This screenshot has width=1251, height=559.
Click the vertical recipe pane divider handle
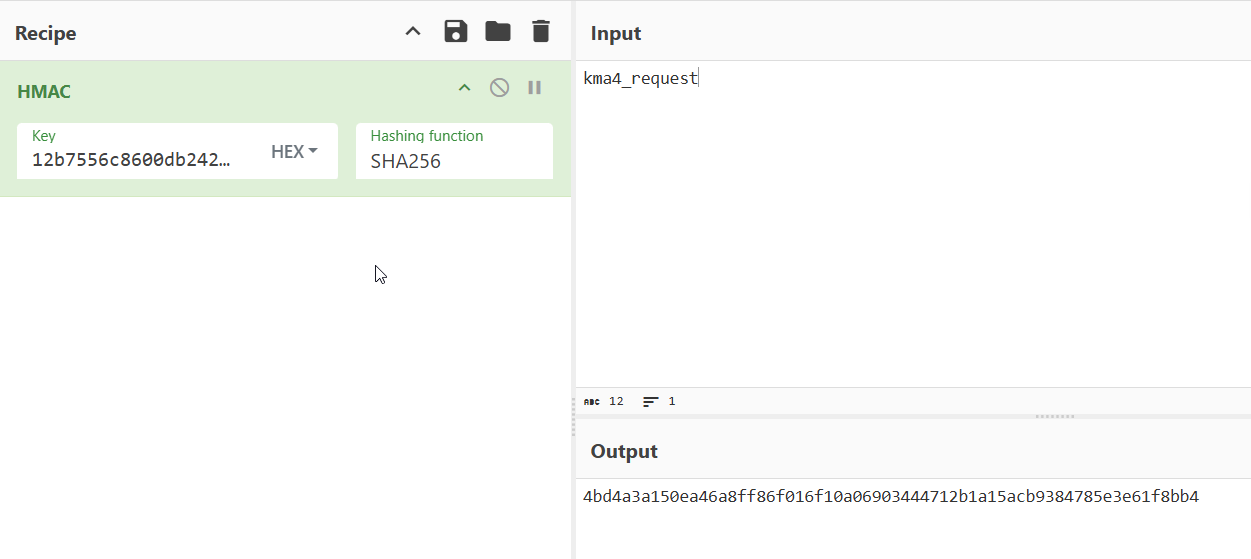(x=573, y=416)
